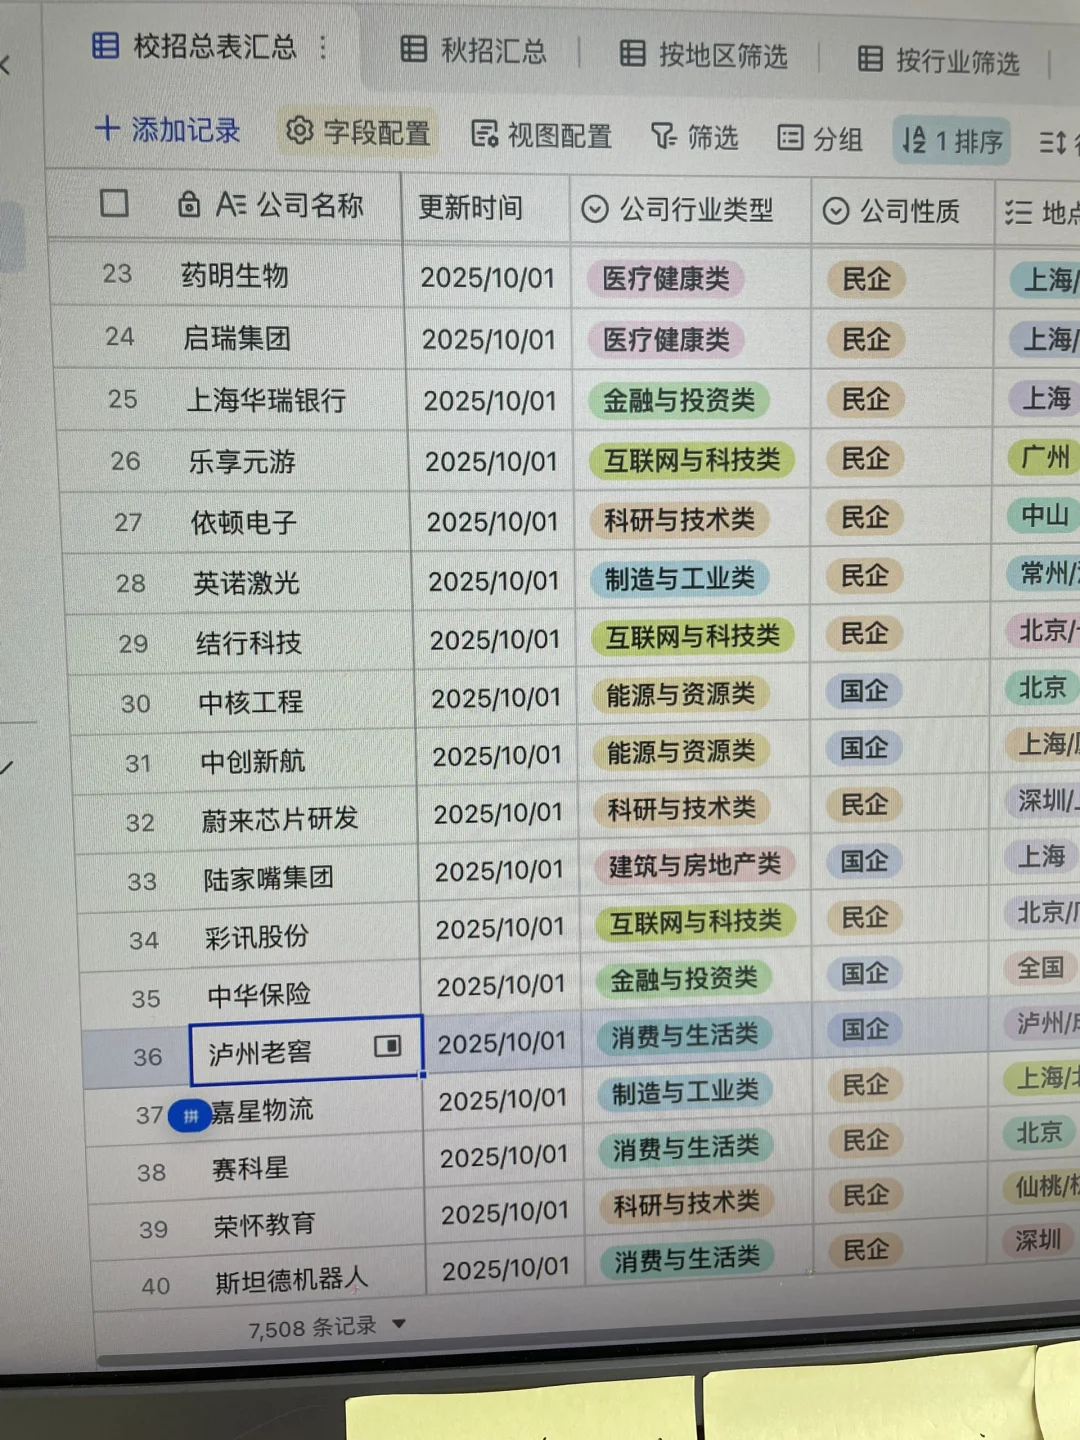Select the 蔚来芯片研发 company cell
Image resolution: width=1080 pixels, height=1440 pixels.
click(280, 819)
